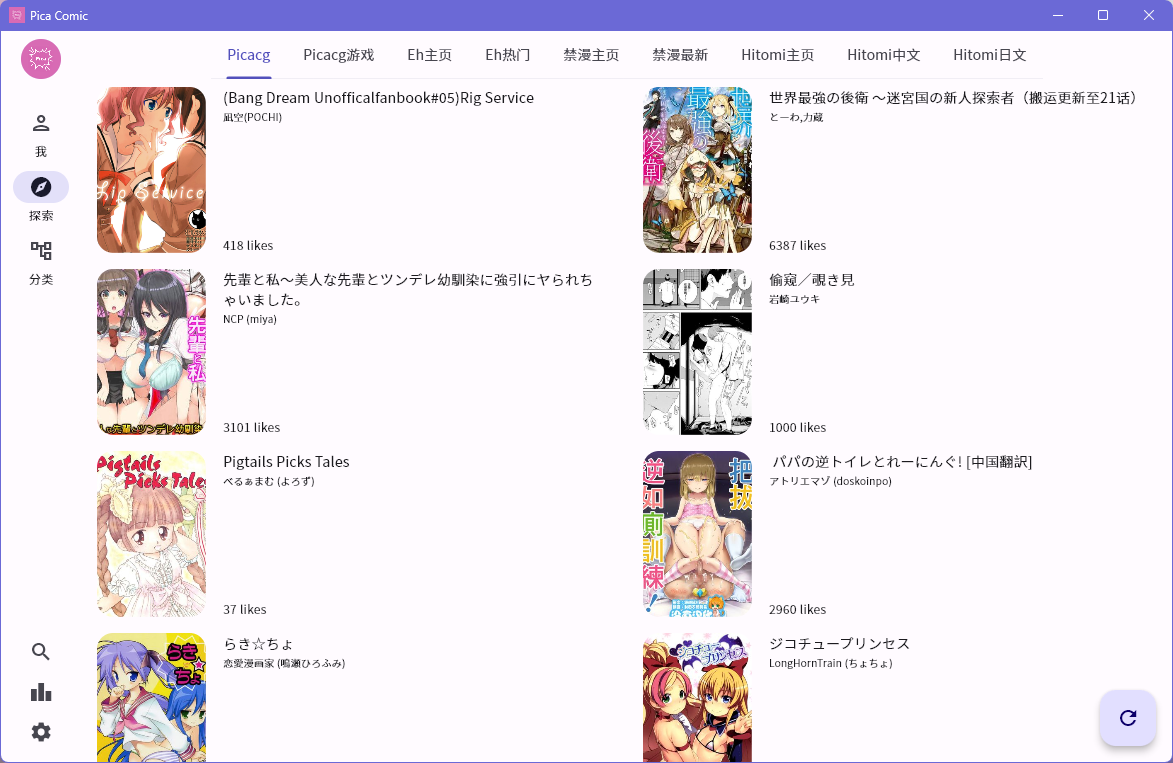This screenshot has height=763, width=1173.
Task: Click the らき☆ちょ title text
Action: pyautogui.click(x=258, y=643)
